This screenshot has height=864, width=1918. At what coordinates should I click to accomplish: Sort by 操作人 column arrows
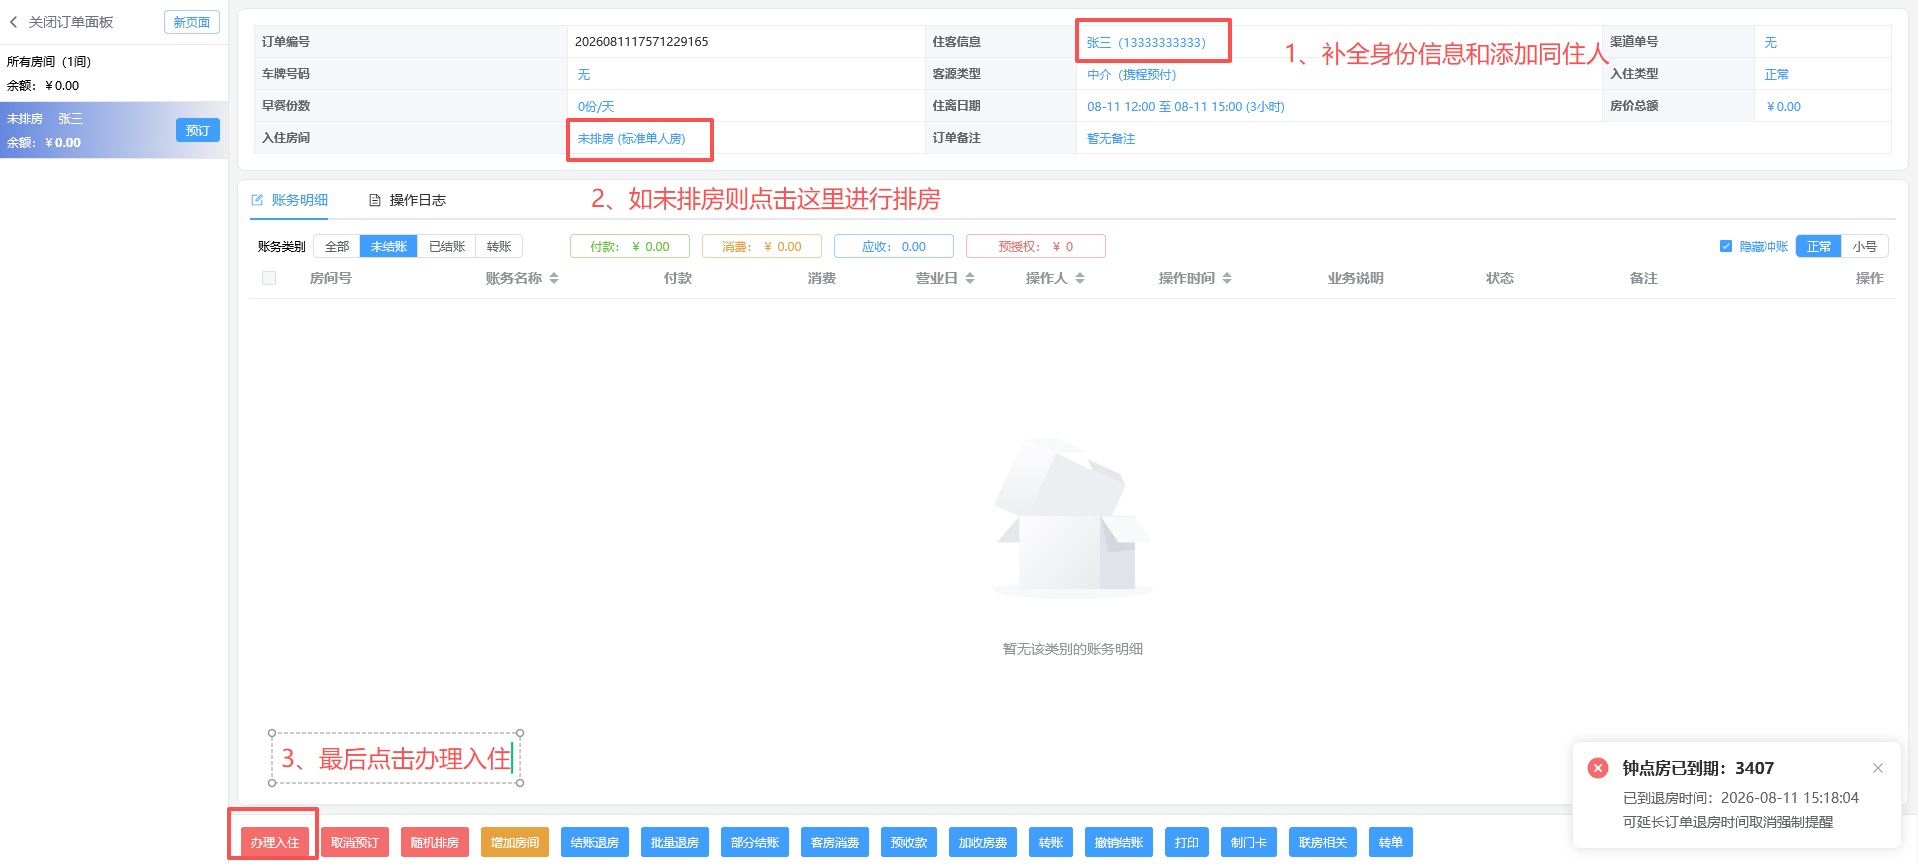pyautogui.click(x=1080, y=278)
